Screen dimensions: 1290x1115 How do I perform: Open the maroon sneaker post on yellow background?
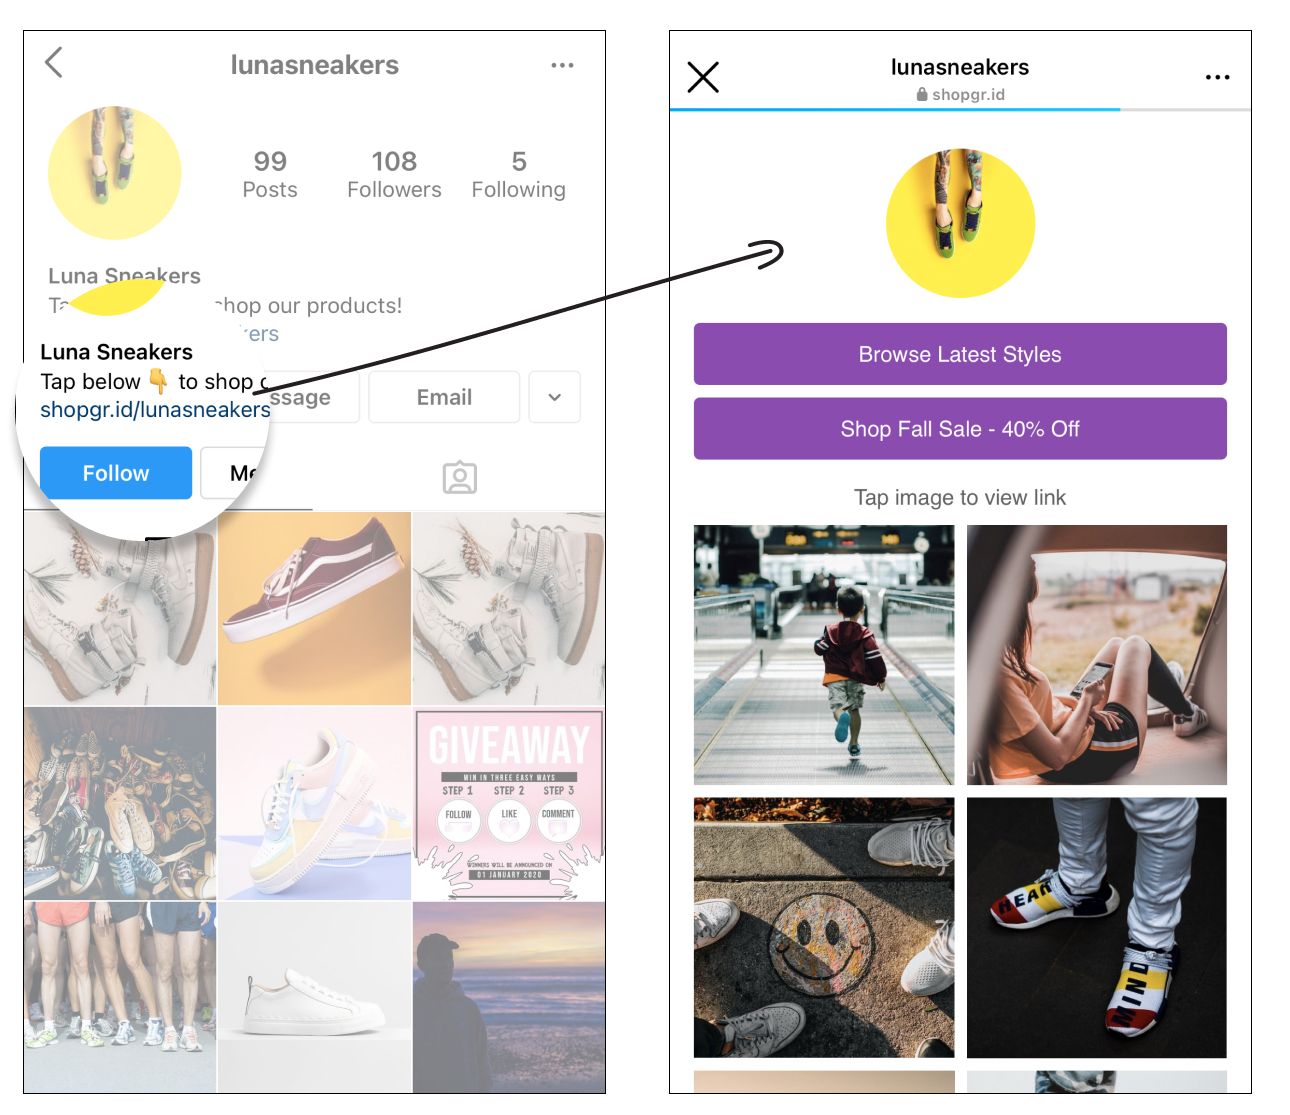pos(314,609)
